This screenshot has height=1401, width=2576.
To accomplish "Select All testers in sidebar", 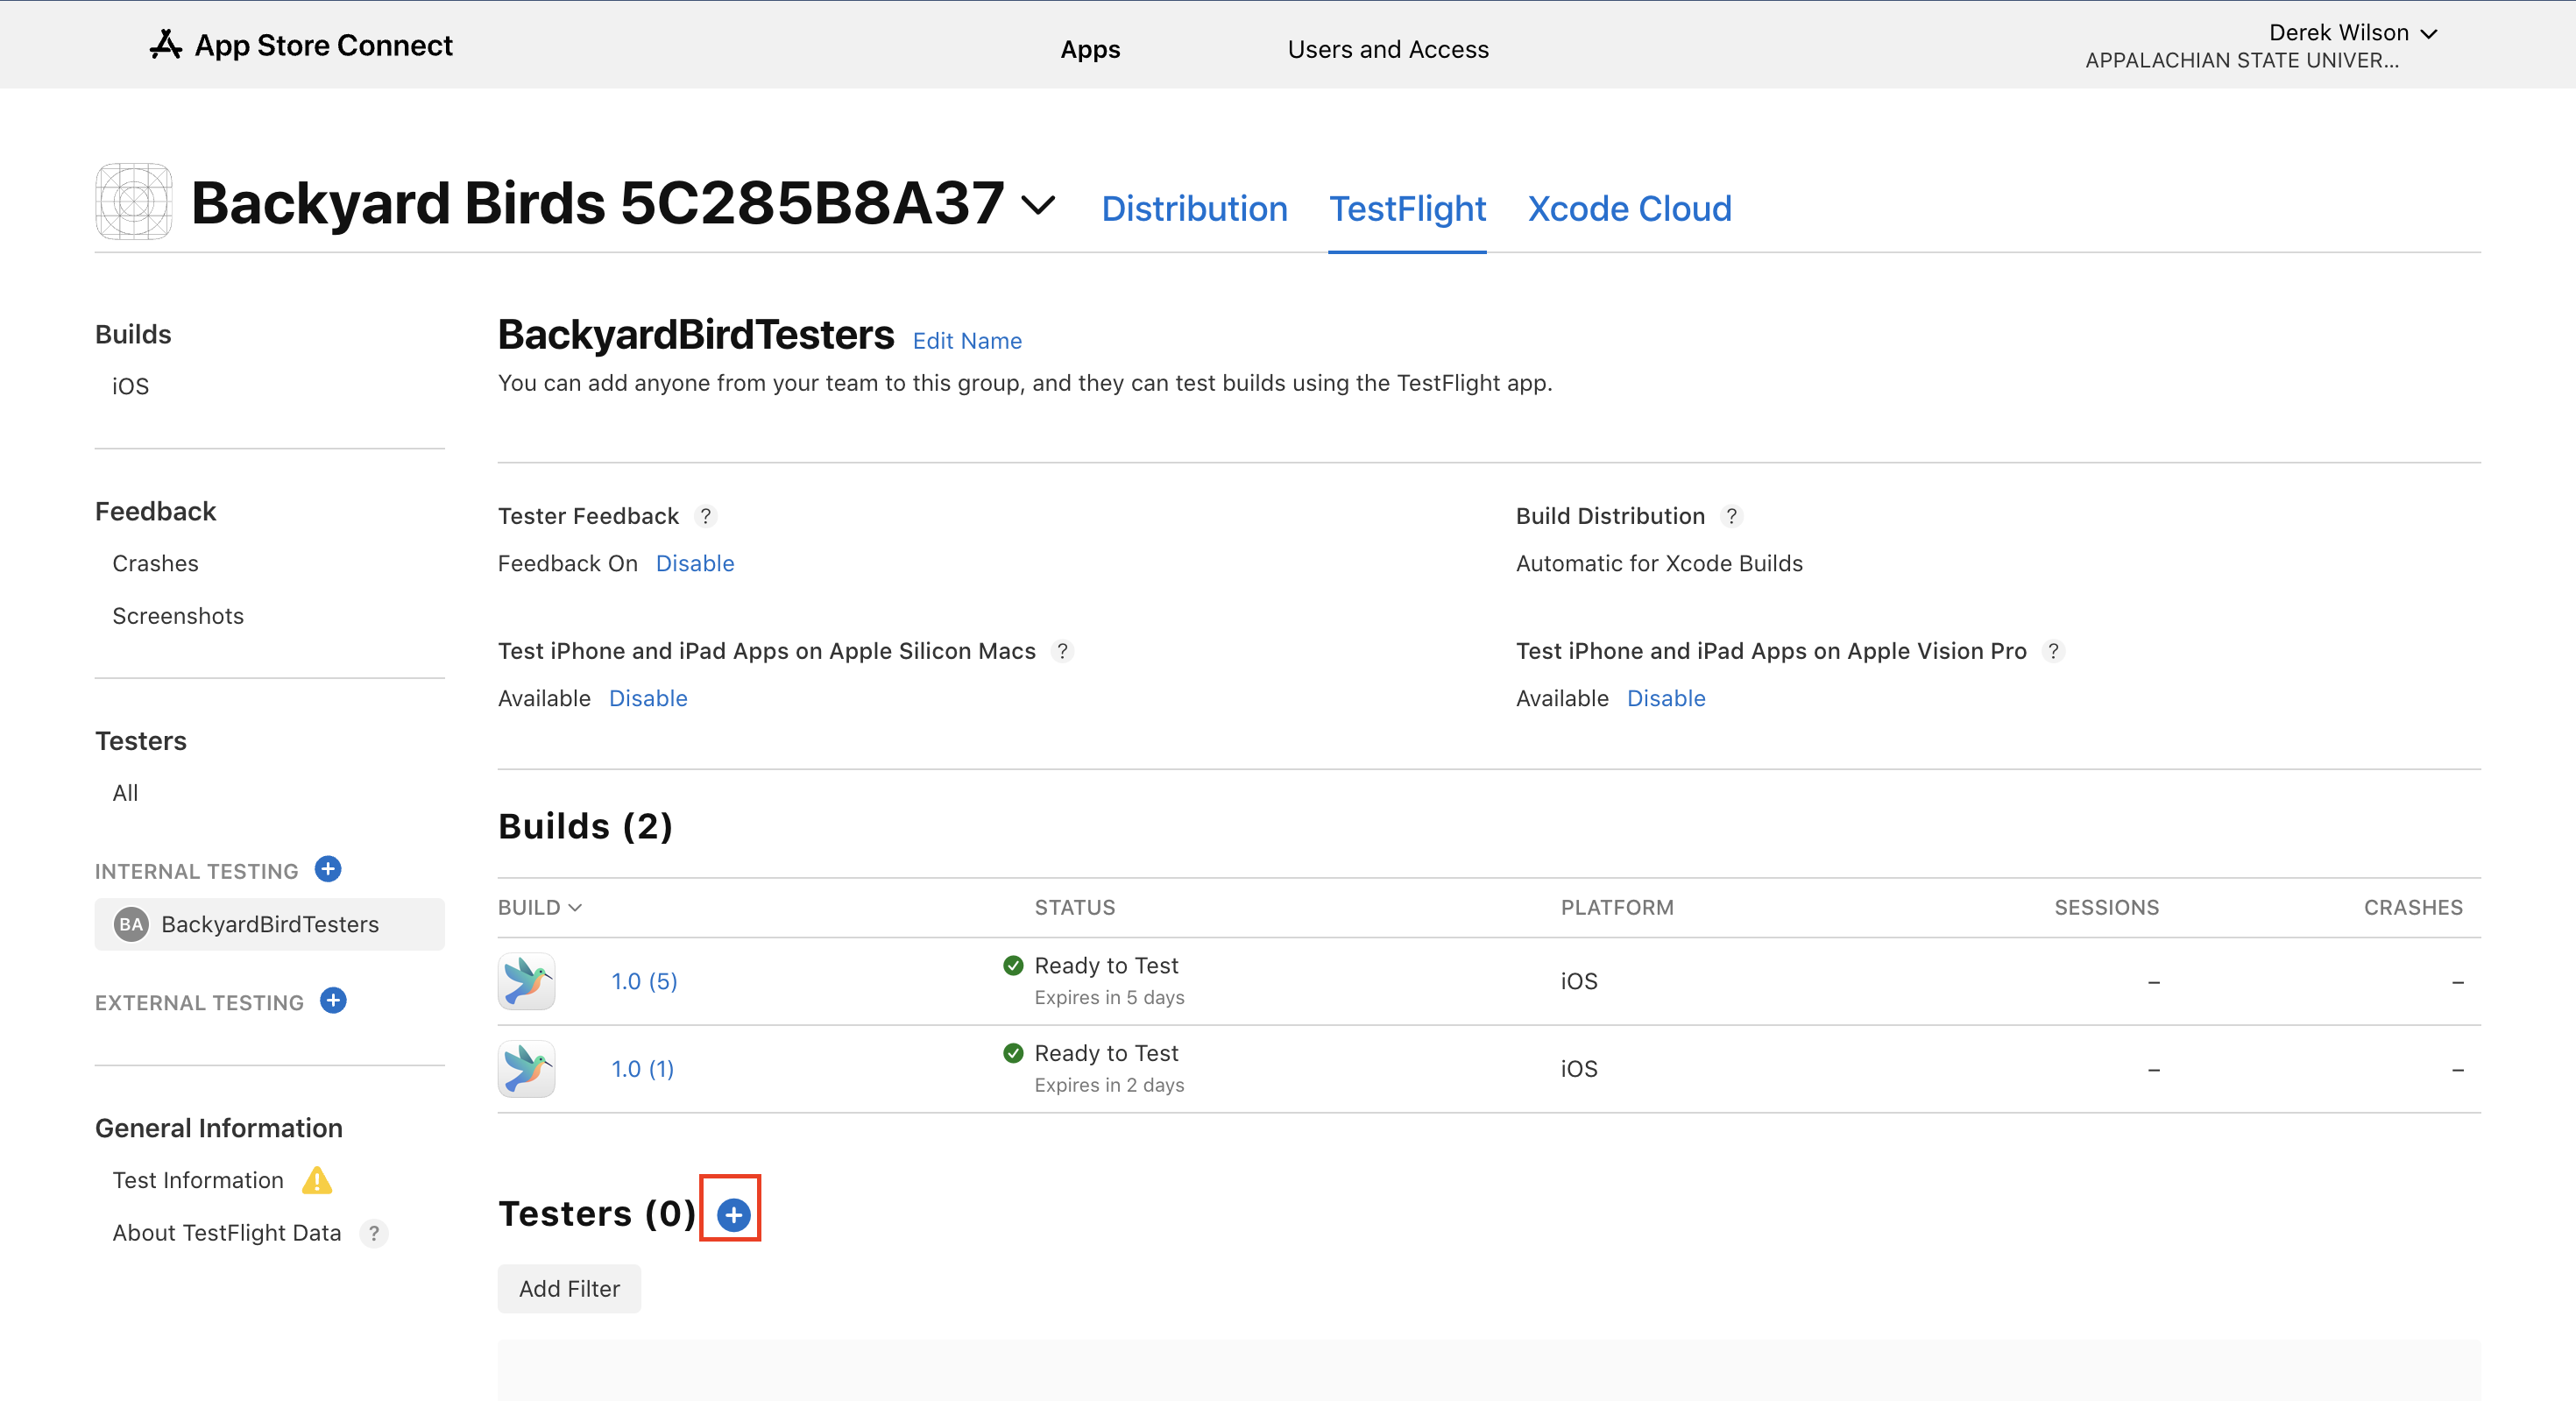I will [125, 793].
